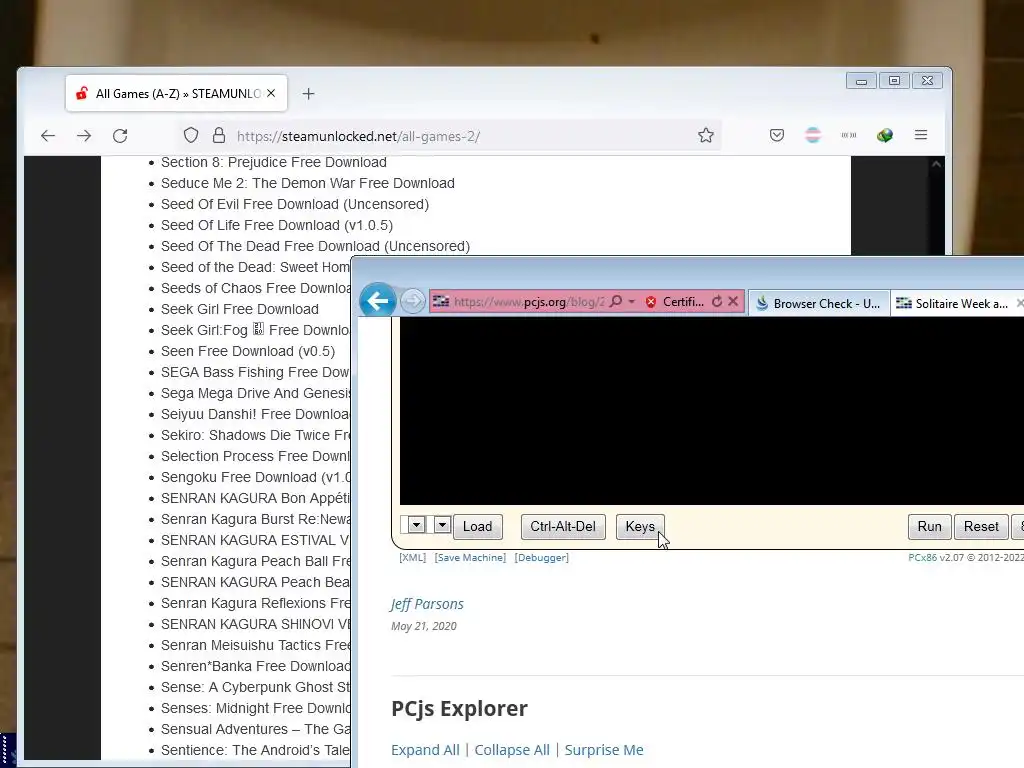Click the Collapse All link
The width and height of the screenshot is (1024, 768).
[512, 750]
